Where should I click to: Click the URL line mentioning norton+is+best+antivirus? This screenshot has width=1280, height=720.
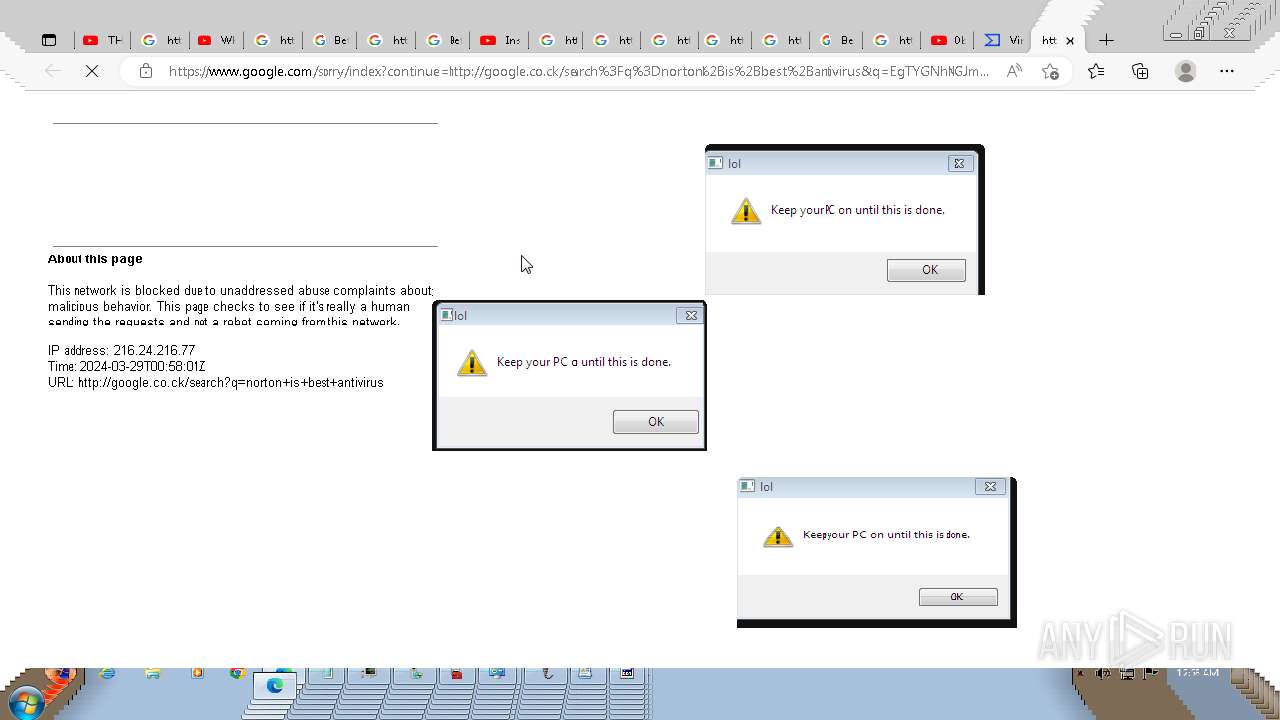click(x=215, y=383)
